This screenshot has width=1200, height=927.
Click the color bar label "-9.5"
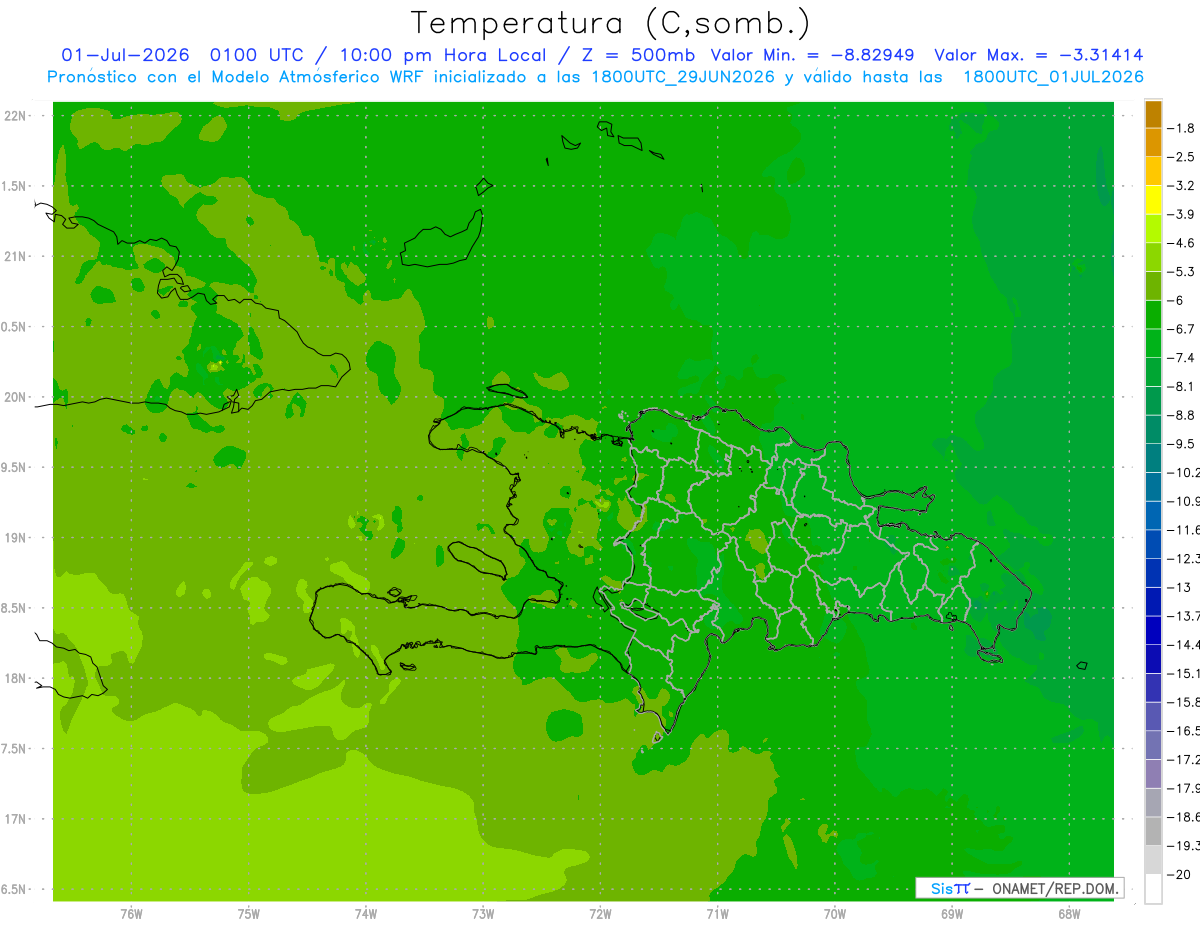pyautogui.click(x=1181, y=444)
